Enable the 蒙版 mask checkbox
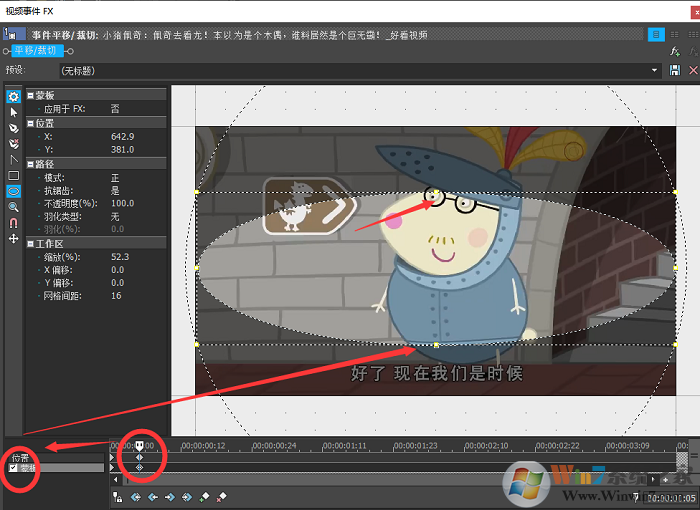700x510 pixels. (13, 468)
